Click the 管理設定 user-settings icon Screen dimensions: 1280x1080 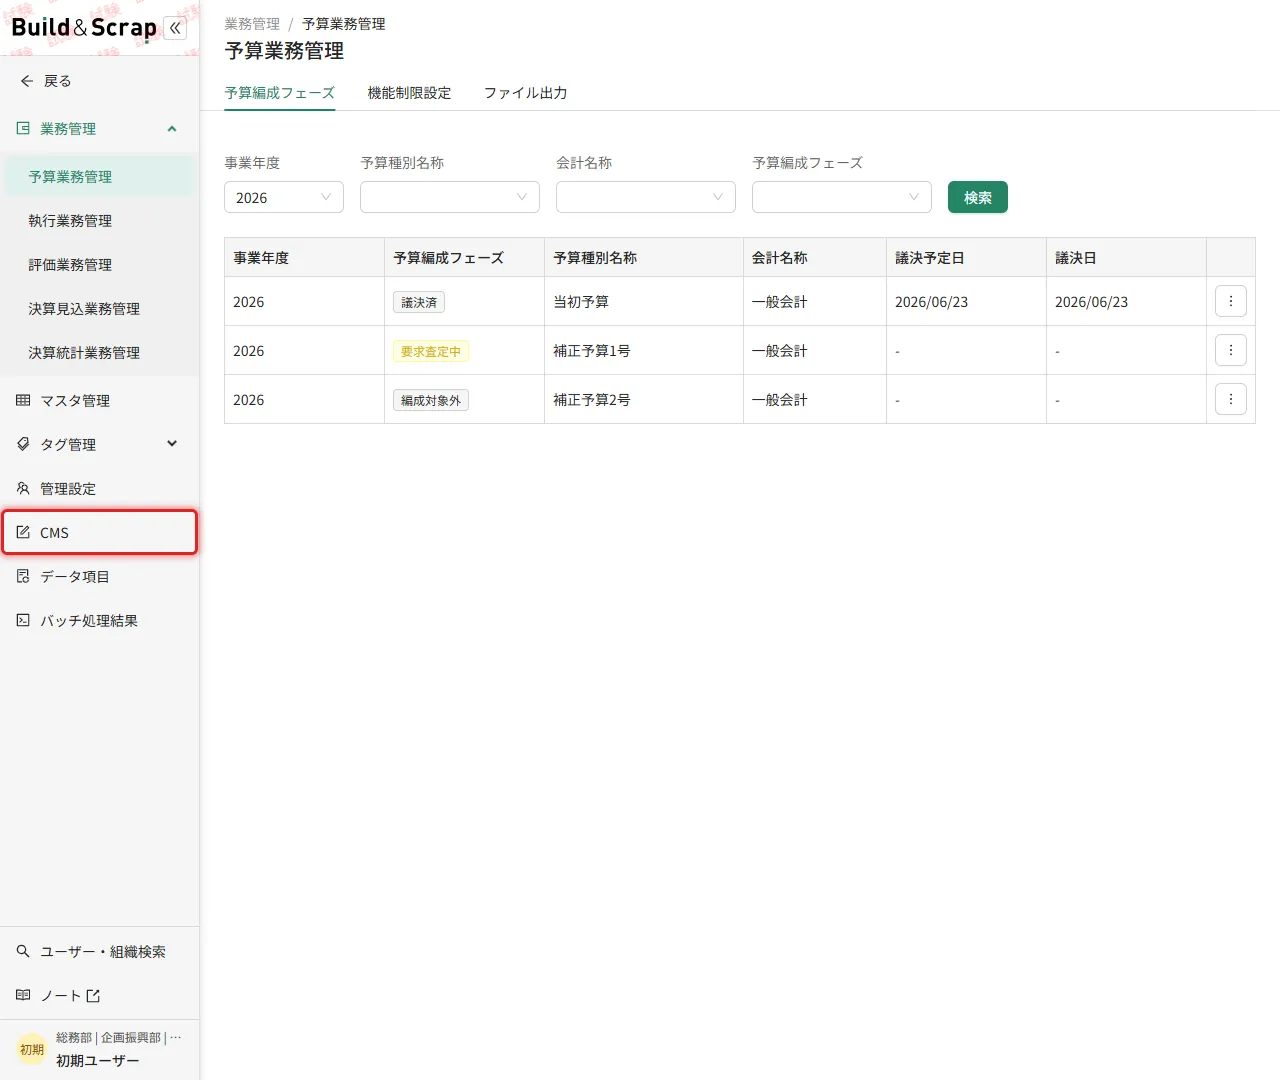(23, 489)
